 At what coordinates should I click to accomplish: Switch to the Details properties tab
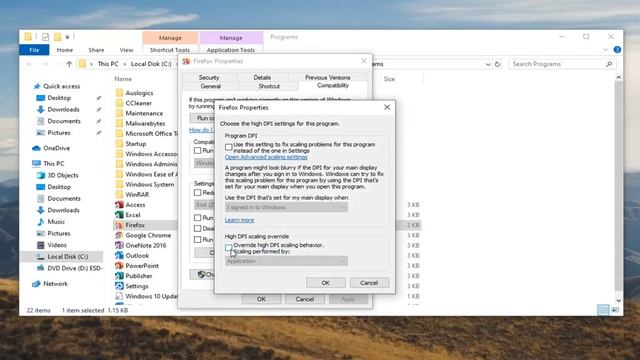coord(262,78)
